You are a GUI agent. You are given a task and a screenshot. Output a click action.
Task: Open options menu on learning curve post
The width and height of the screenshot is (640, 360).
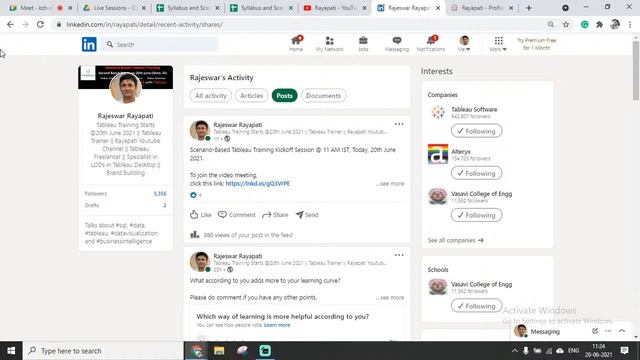[x=399, y=255]
